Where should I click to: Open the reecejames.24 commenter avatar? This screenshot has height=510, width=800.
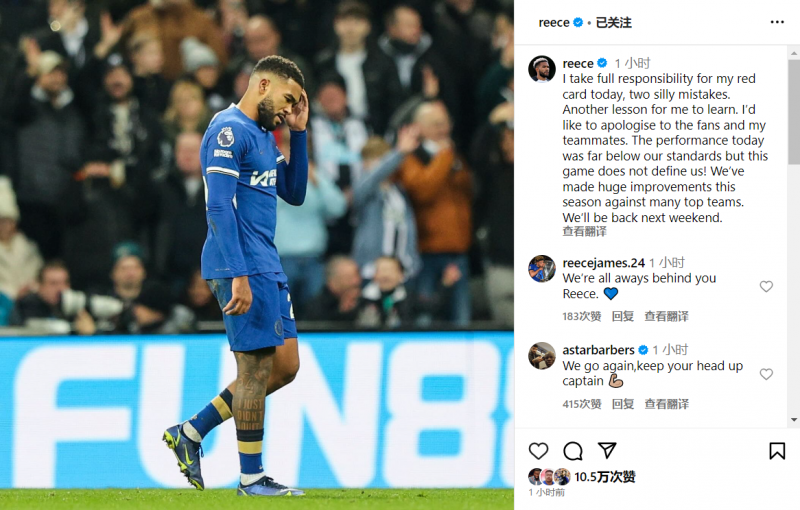click(x=542, y=269)
